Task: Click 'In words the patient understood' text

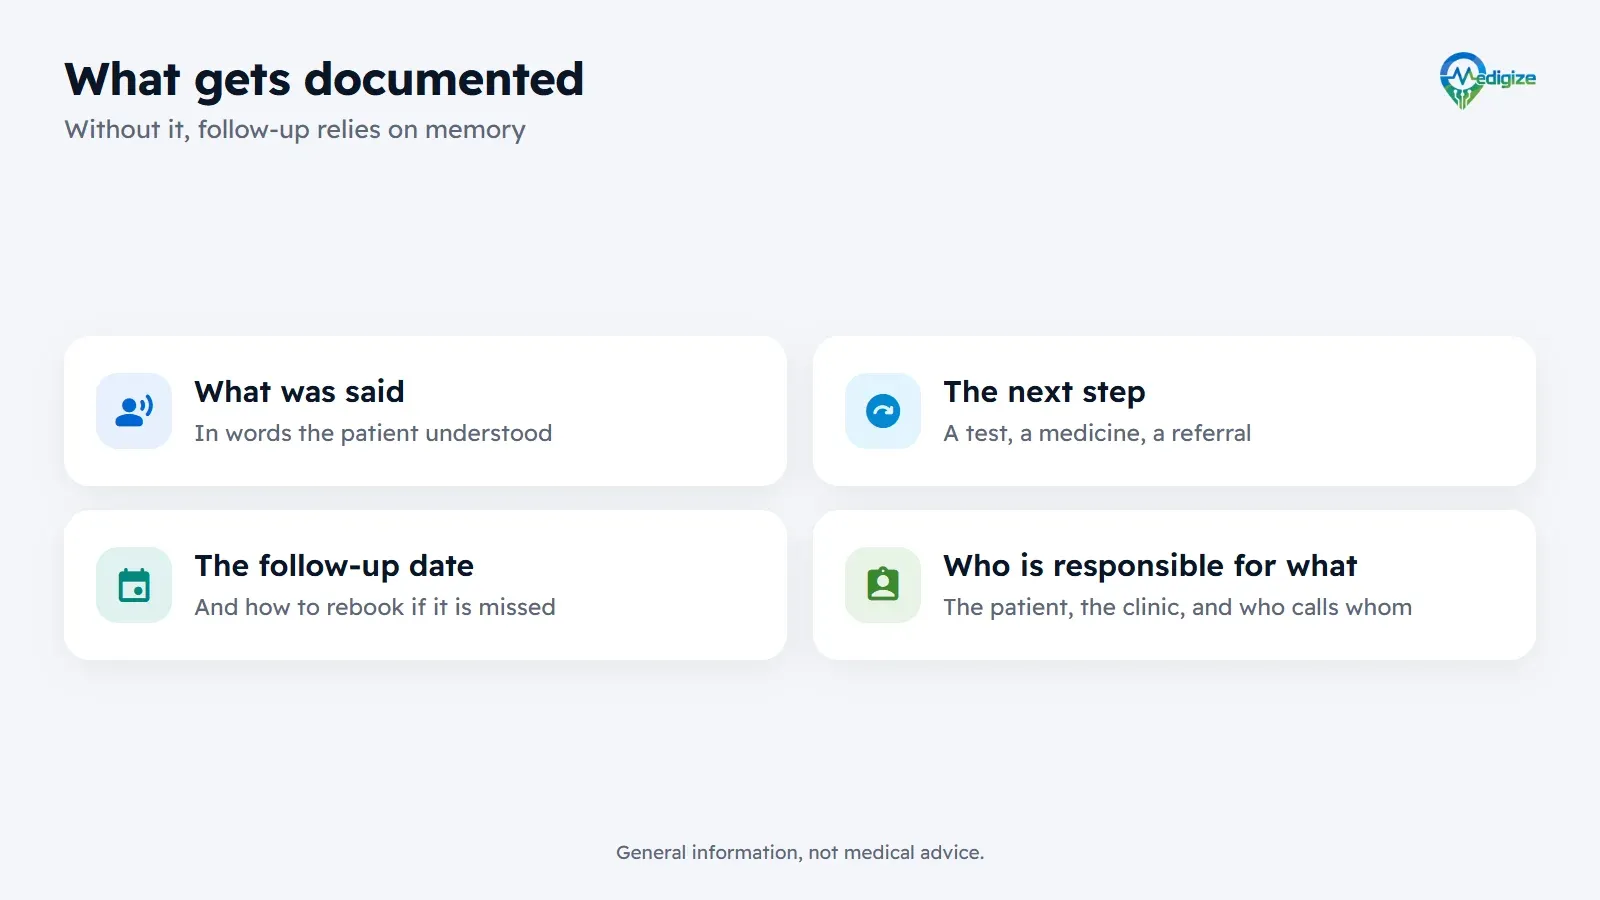Action: (x=373, y=433)
